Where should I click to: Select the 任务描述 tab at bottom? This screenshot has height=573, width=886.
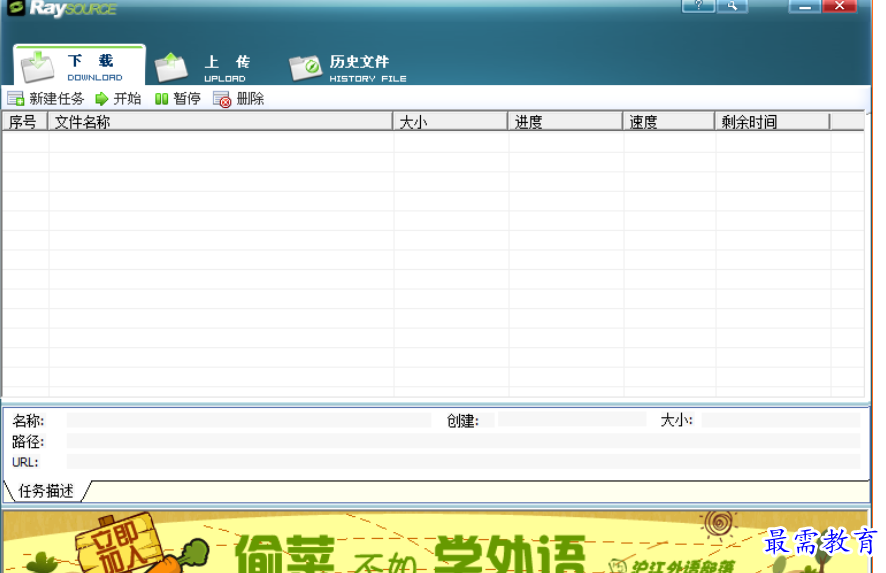click(46, 491)
